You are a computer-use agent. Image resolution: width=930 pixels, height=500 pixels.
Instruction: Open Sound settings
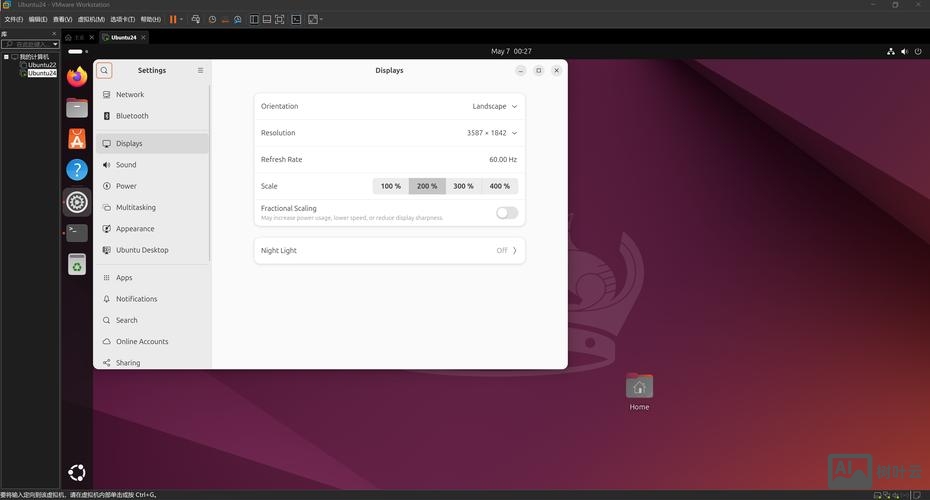click(152, 165)
